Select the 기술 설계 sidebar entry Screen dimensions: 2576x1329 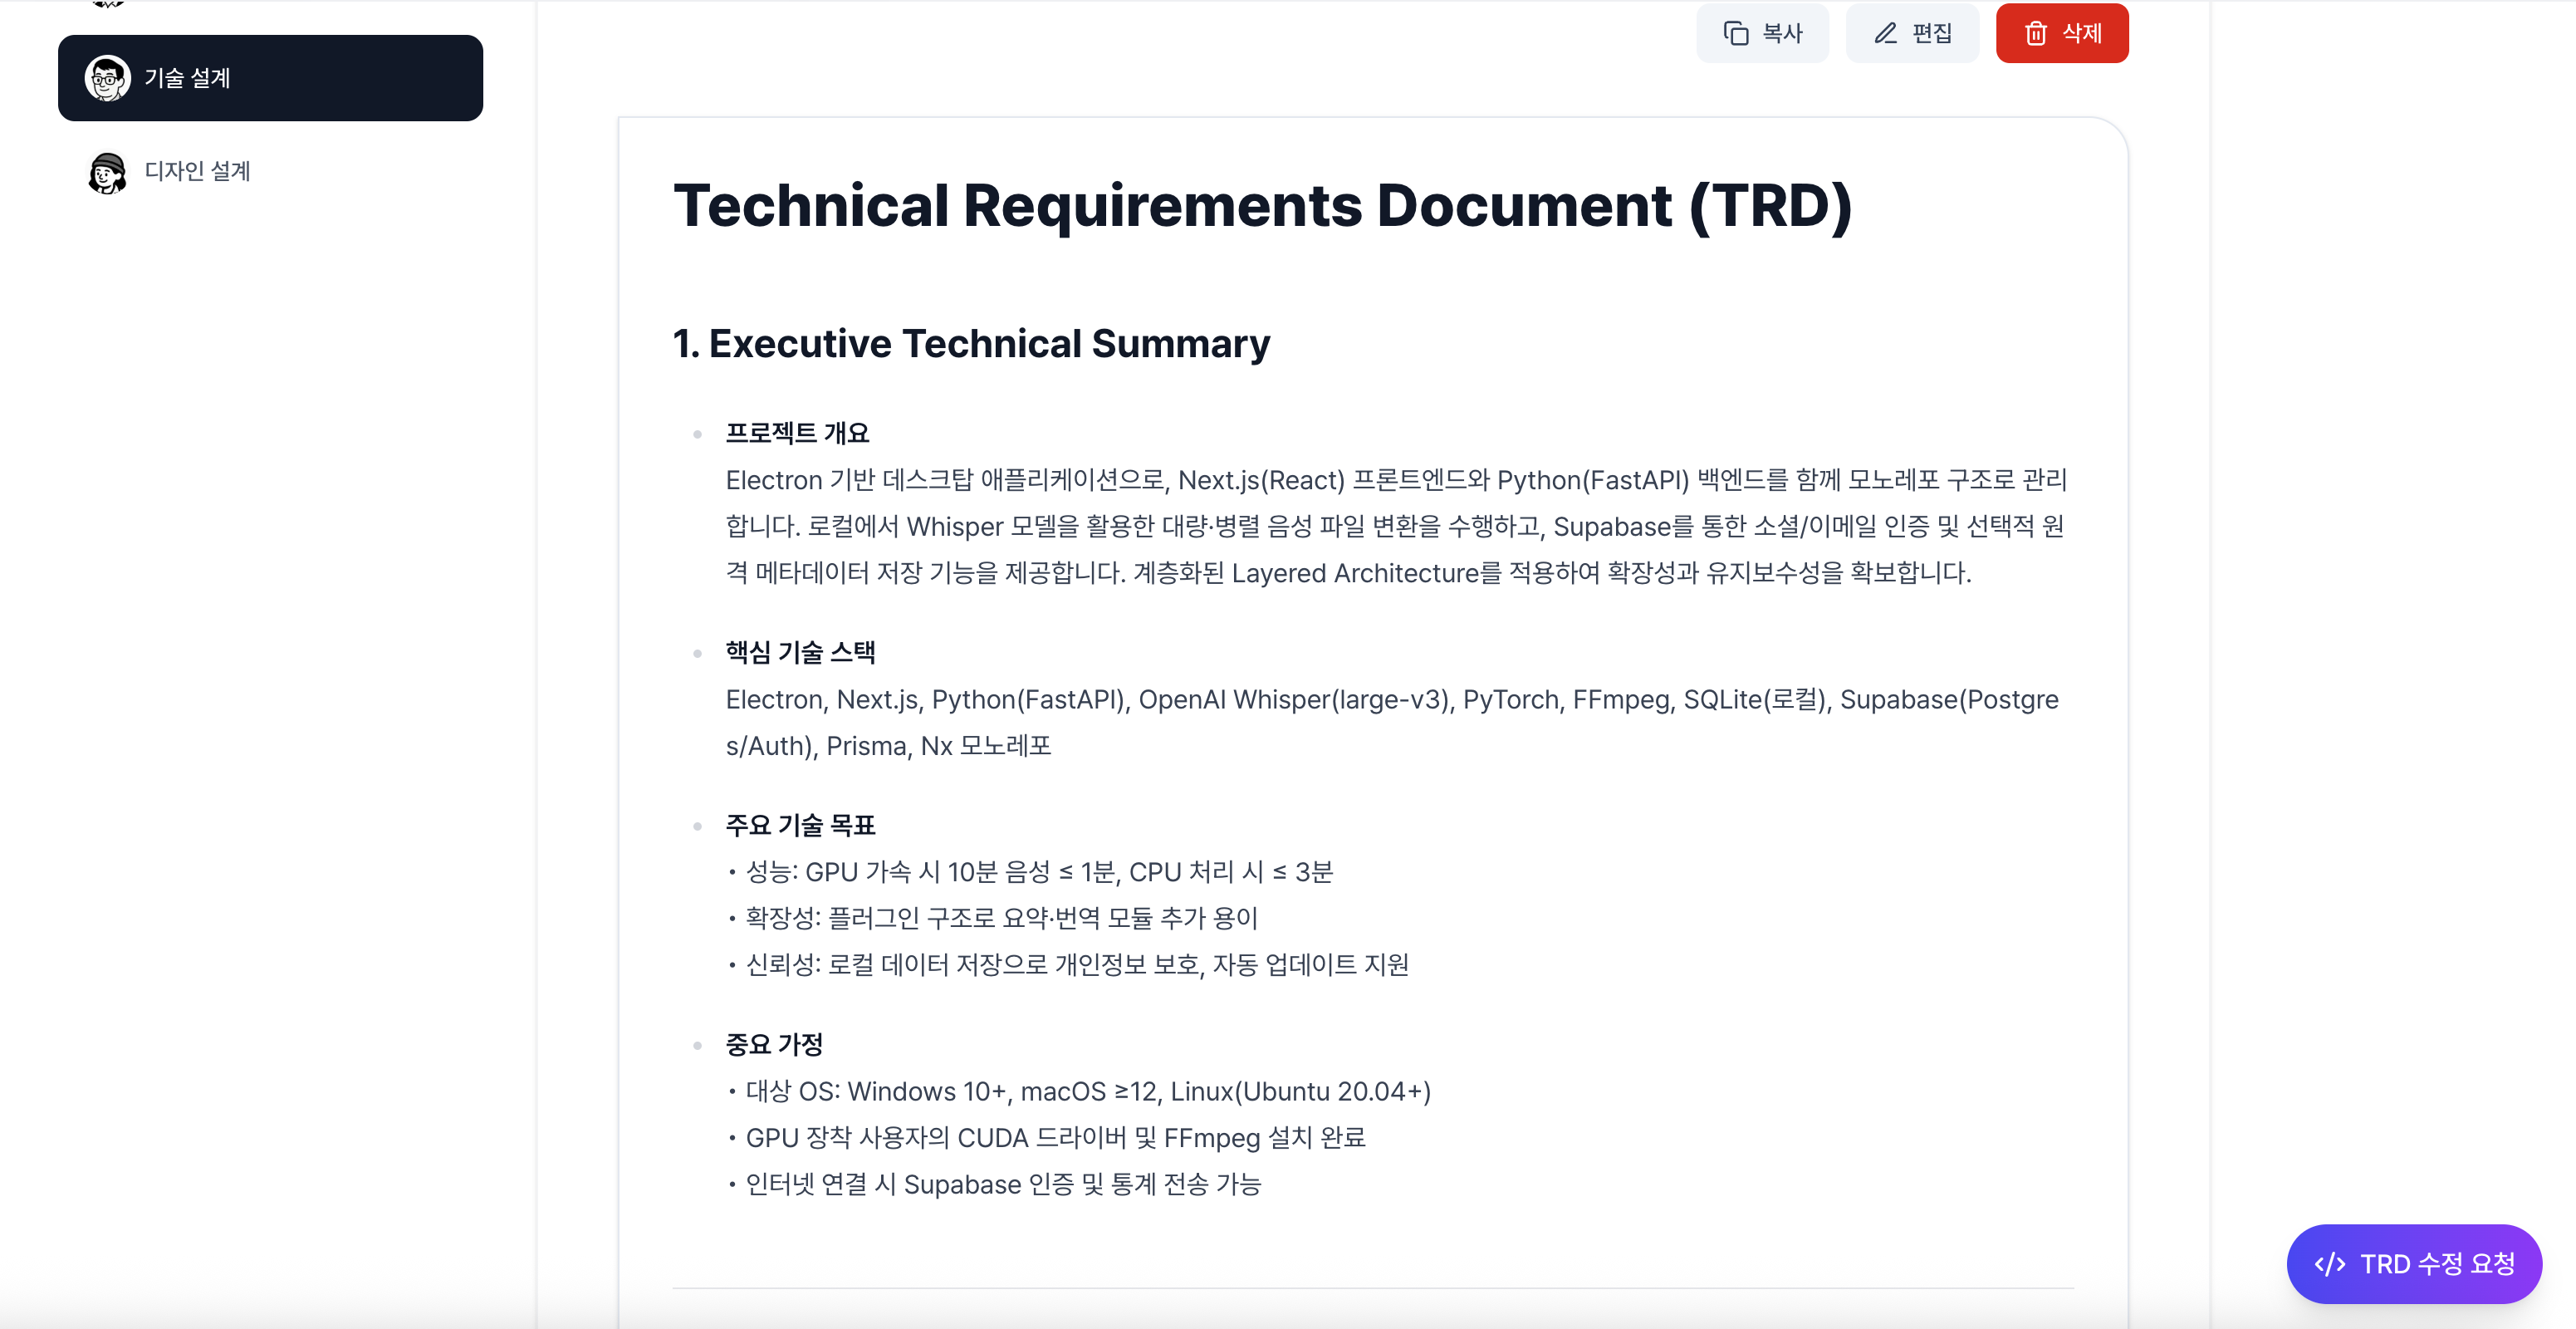pos(270,77)
